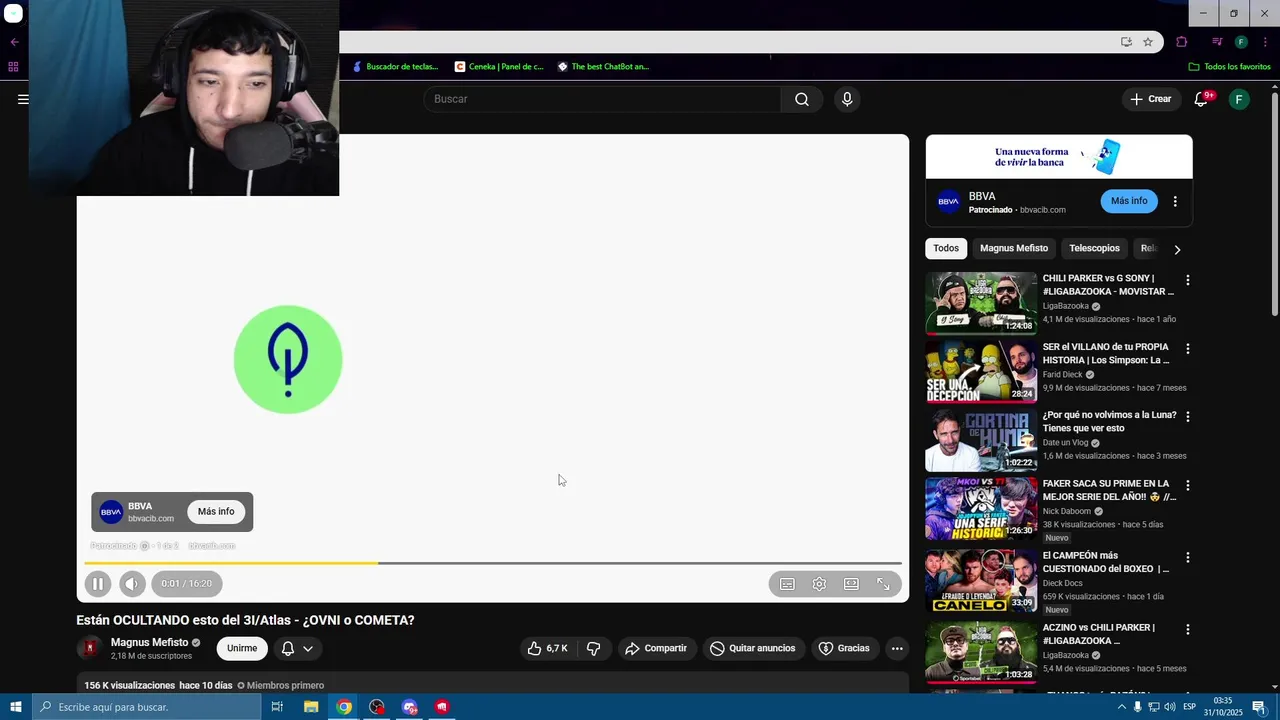Open Task View on taskbar

point(277,707)
